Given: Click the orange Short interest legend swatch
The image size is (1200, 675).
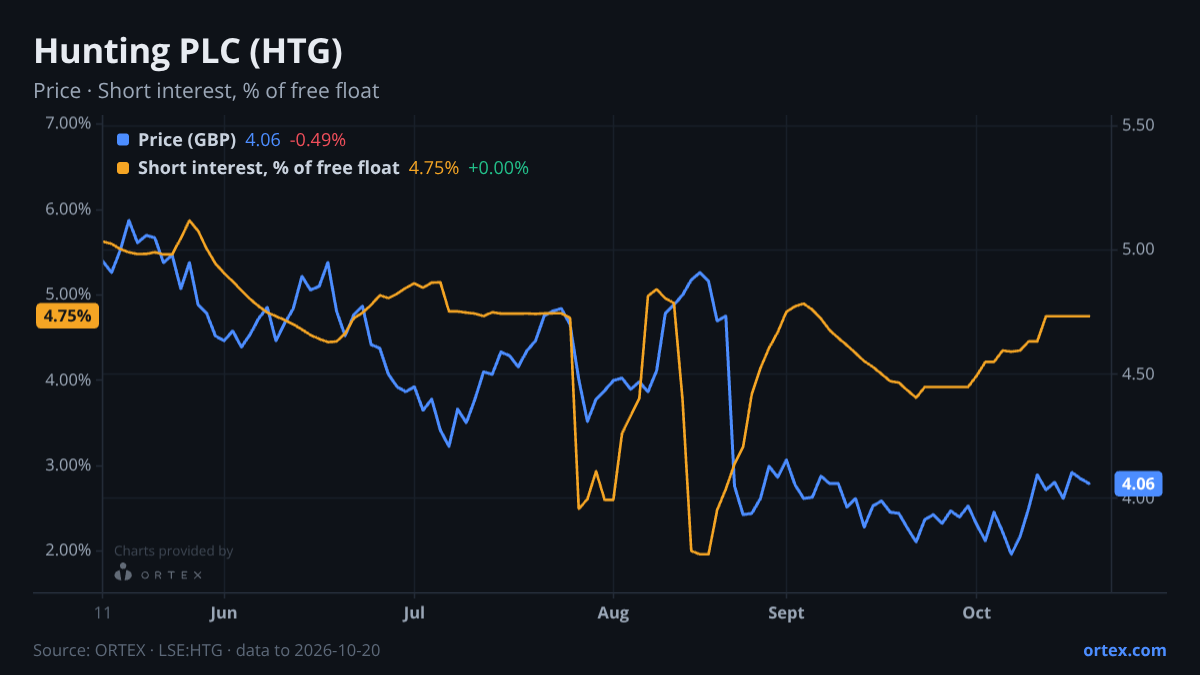Looking at the screenshot, I should 123,168.
